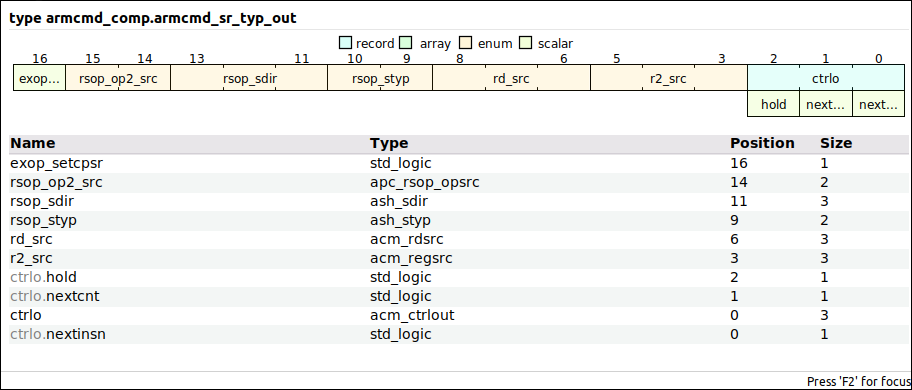Click the type armcmd_comp.armcmd_sr_typ_out title

point(153,19)
